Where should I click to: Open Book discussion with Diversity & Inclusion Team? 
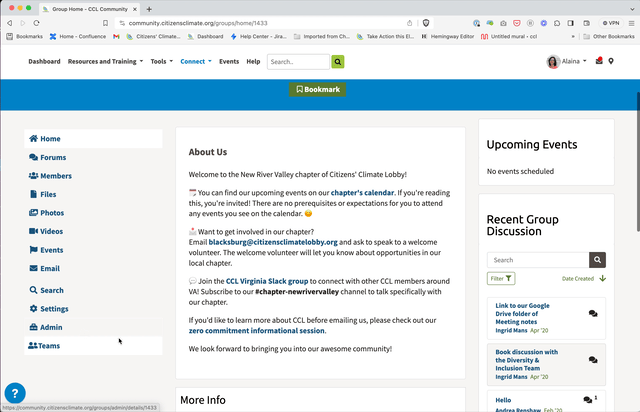click(x=527, y=360)
